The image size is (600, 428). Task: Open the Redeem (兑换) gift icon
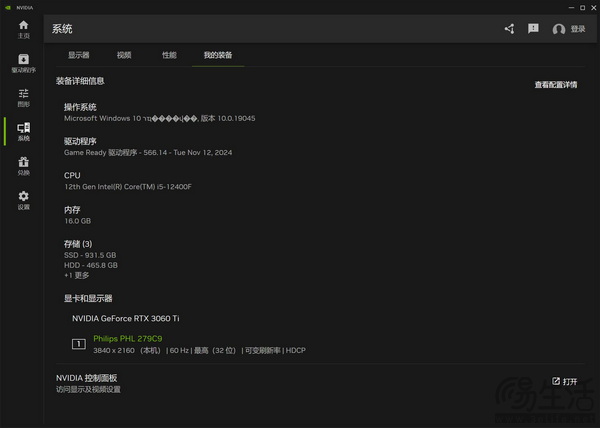click(23, 166)
